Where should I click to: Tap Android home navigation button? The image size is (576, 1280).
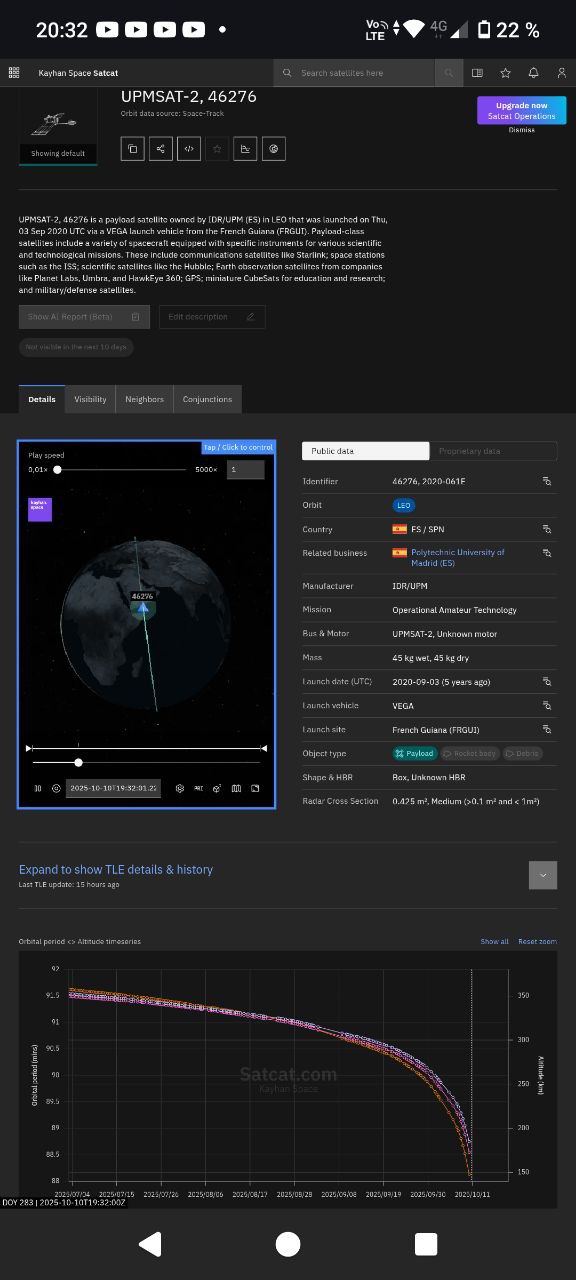click(288, 1244)
